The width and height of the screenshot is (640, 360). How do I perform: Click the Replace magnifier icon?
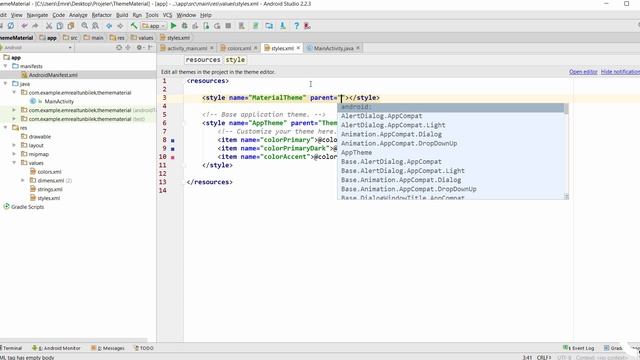click(x=95, y=26)
